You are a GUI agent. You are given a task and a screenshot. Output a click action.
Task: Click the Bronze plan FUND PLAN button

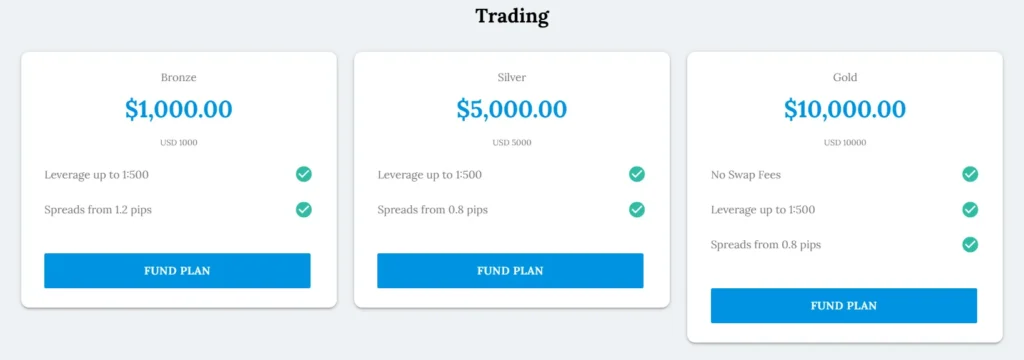tap(177, 270)
